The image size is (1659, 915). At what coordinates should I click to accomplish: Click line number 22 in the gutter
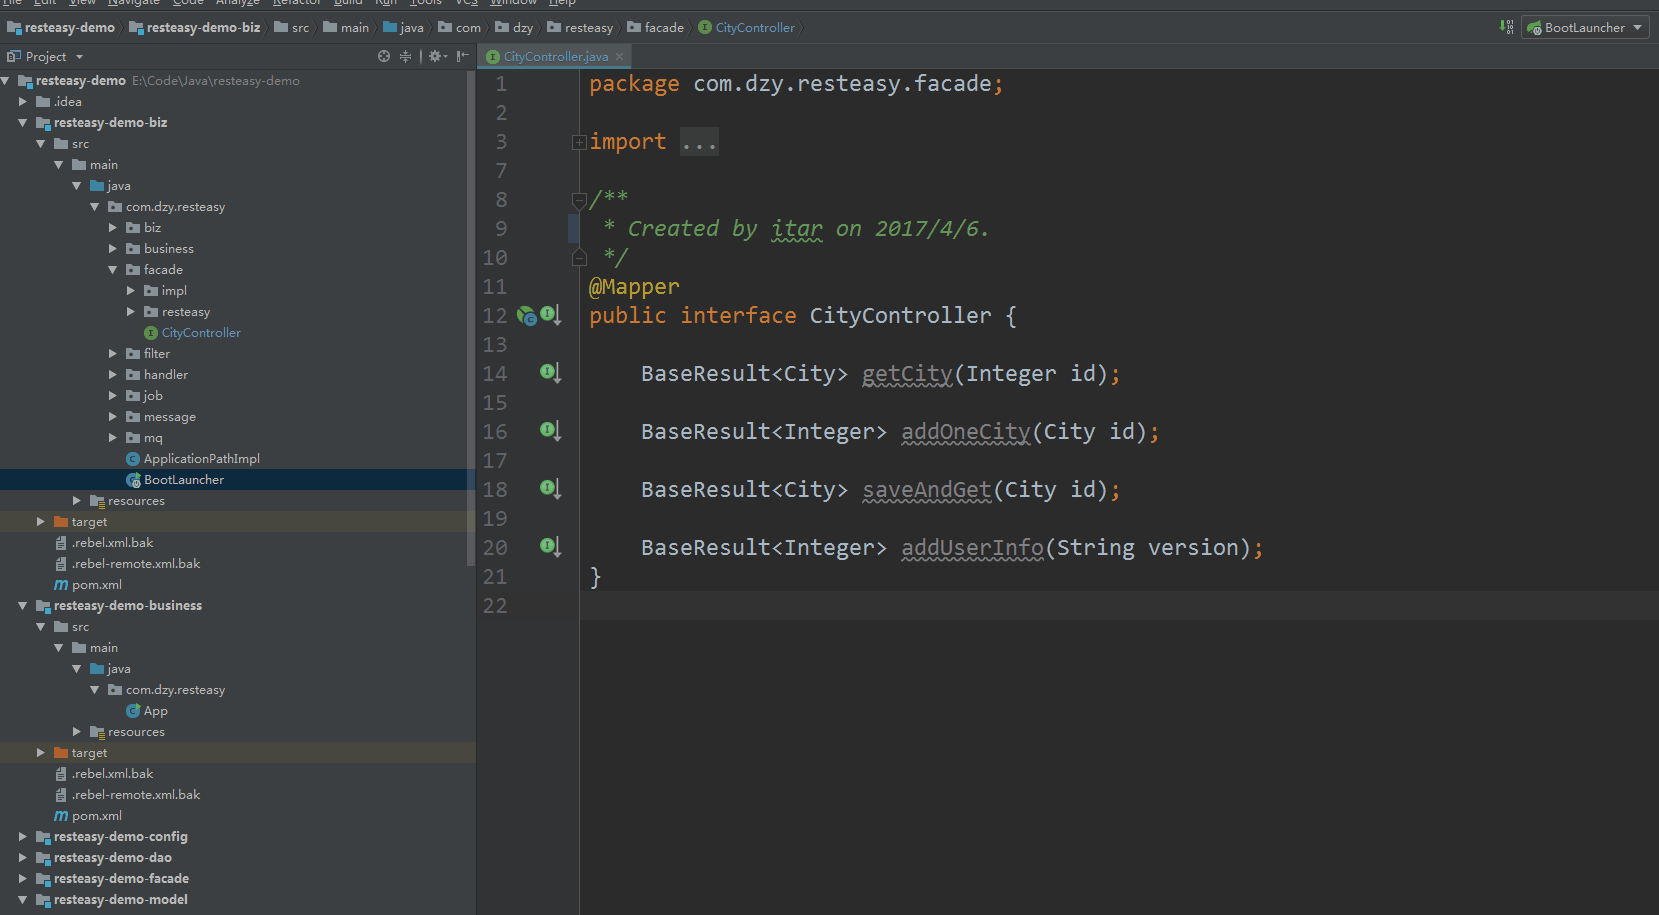click(x=495, y=606)
